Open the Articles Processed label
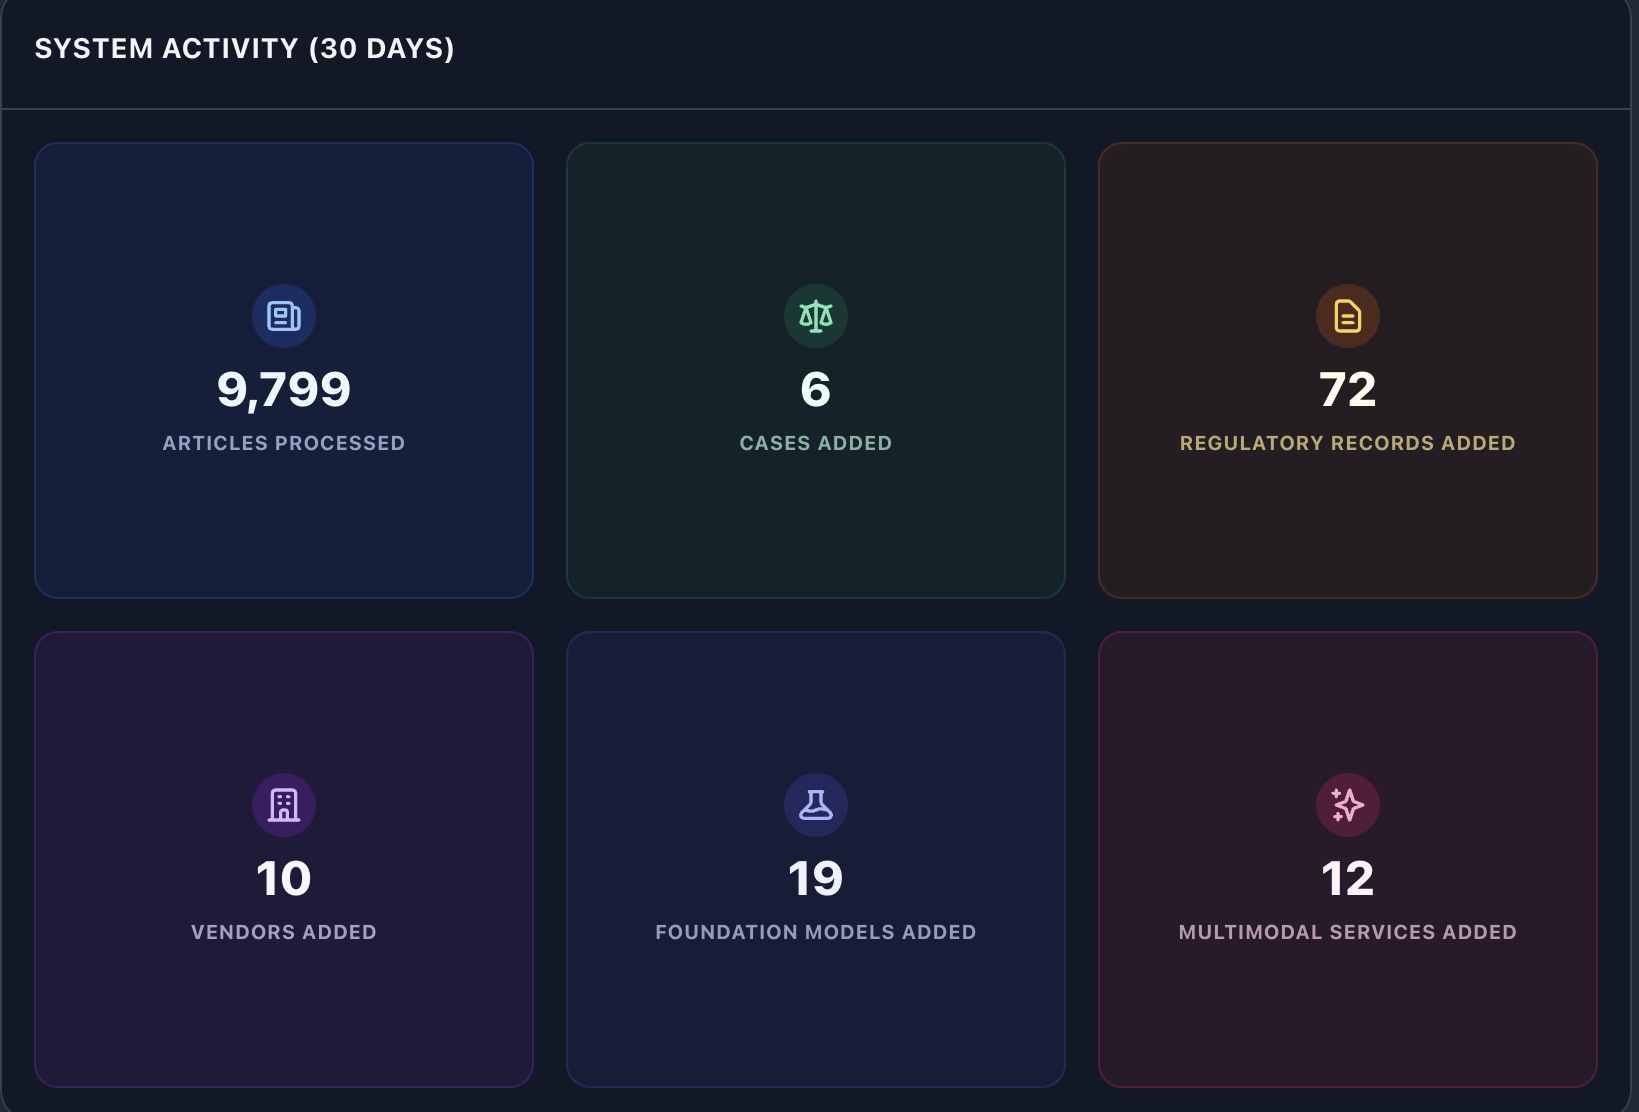The image size is (1639, 1112). [x=284, y=443]
